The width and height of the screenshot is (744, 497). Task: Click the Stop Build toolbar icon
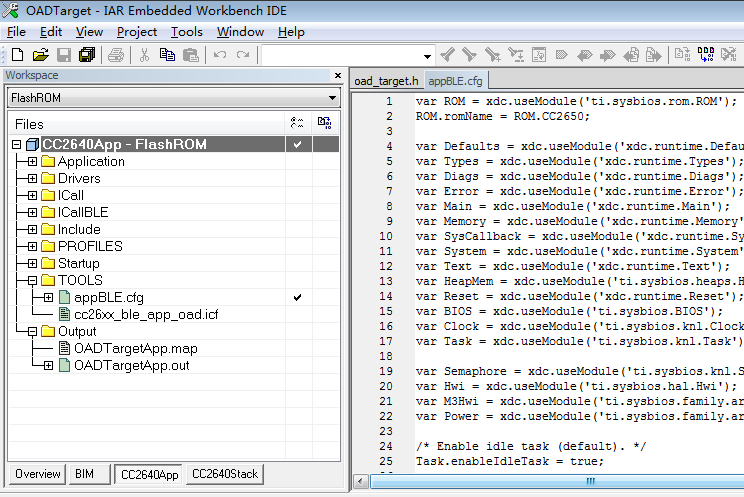(x=729, y=55)
